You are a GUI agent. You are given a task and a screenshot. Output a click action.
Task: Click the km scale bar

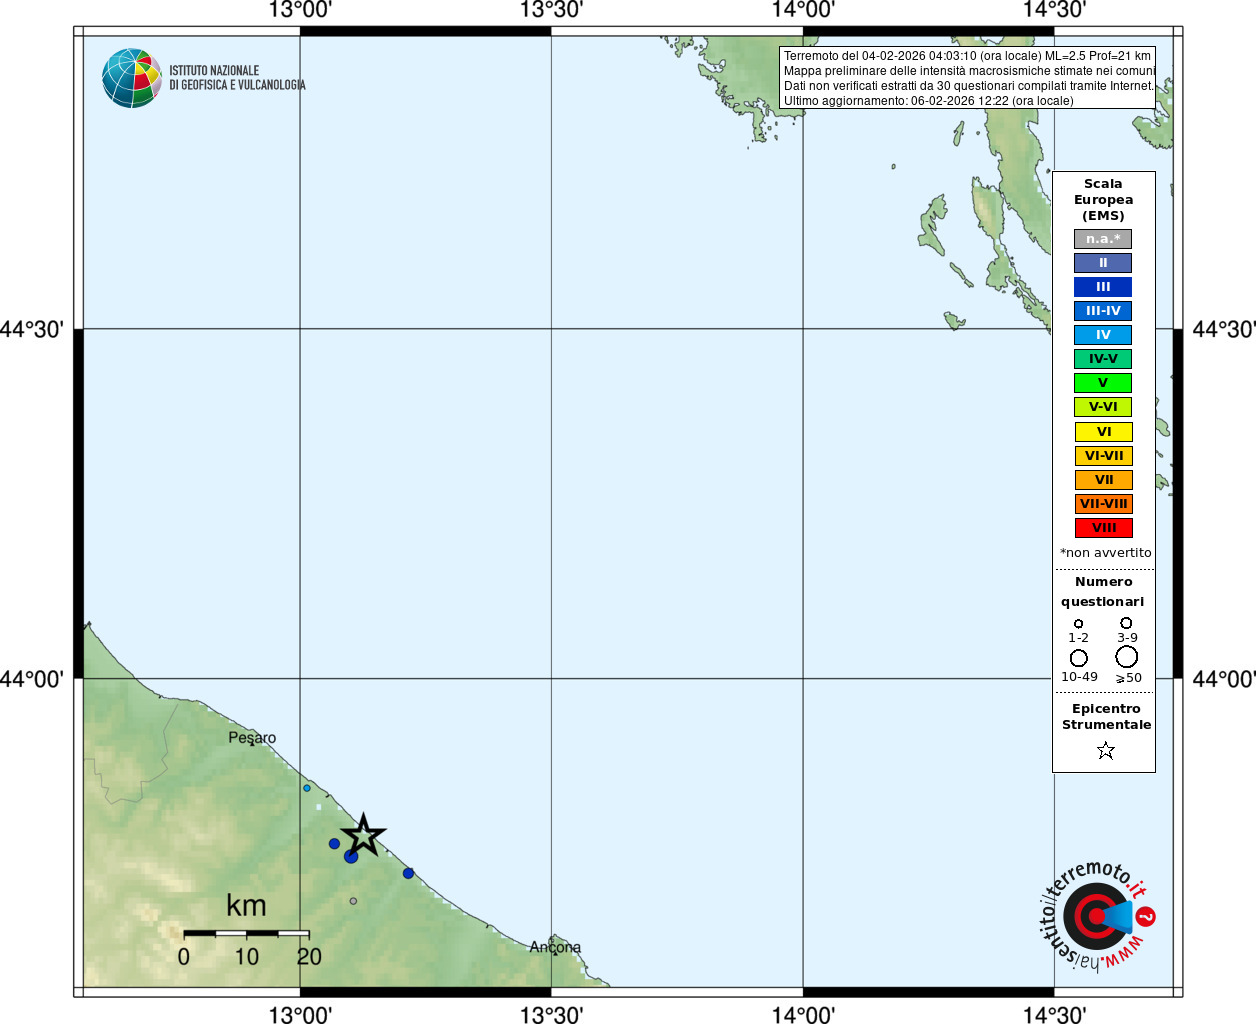(246, 933)
